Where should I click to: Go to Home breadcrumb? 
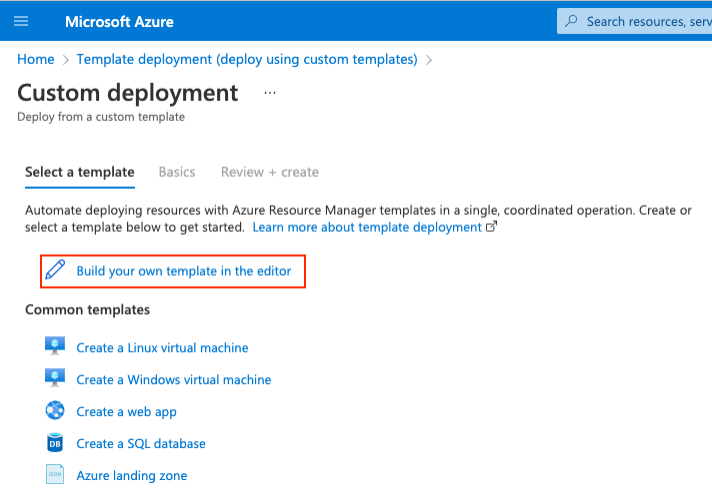[x=35, y=59]
